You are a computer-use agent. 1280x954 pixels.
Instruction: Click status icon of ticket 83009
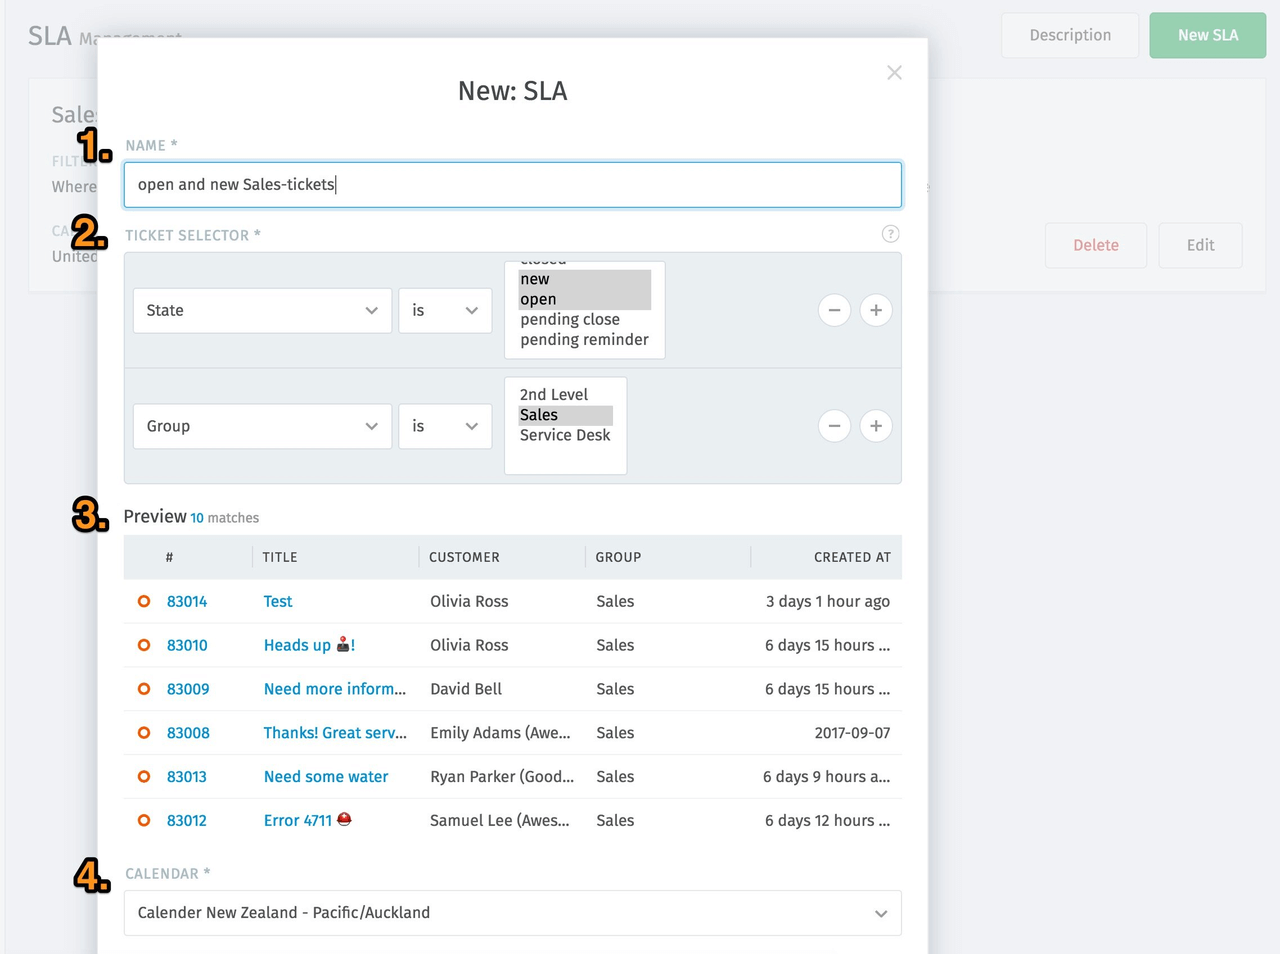[x=144, y=689]
